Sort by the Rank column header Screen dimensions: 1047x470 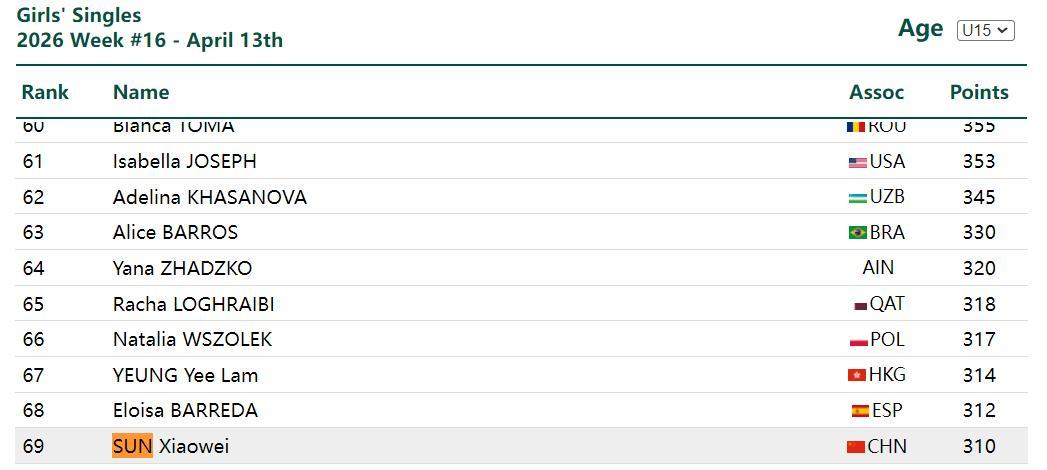(x=45, y=92)
